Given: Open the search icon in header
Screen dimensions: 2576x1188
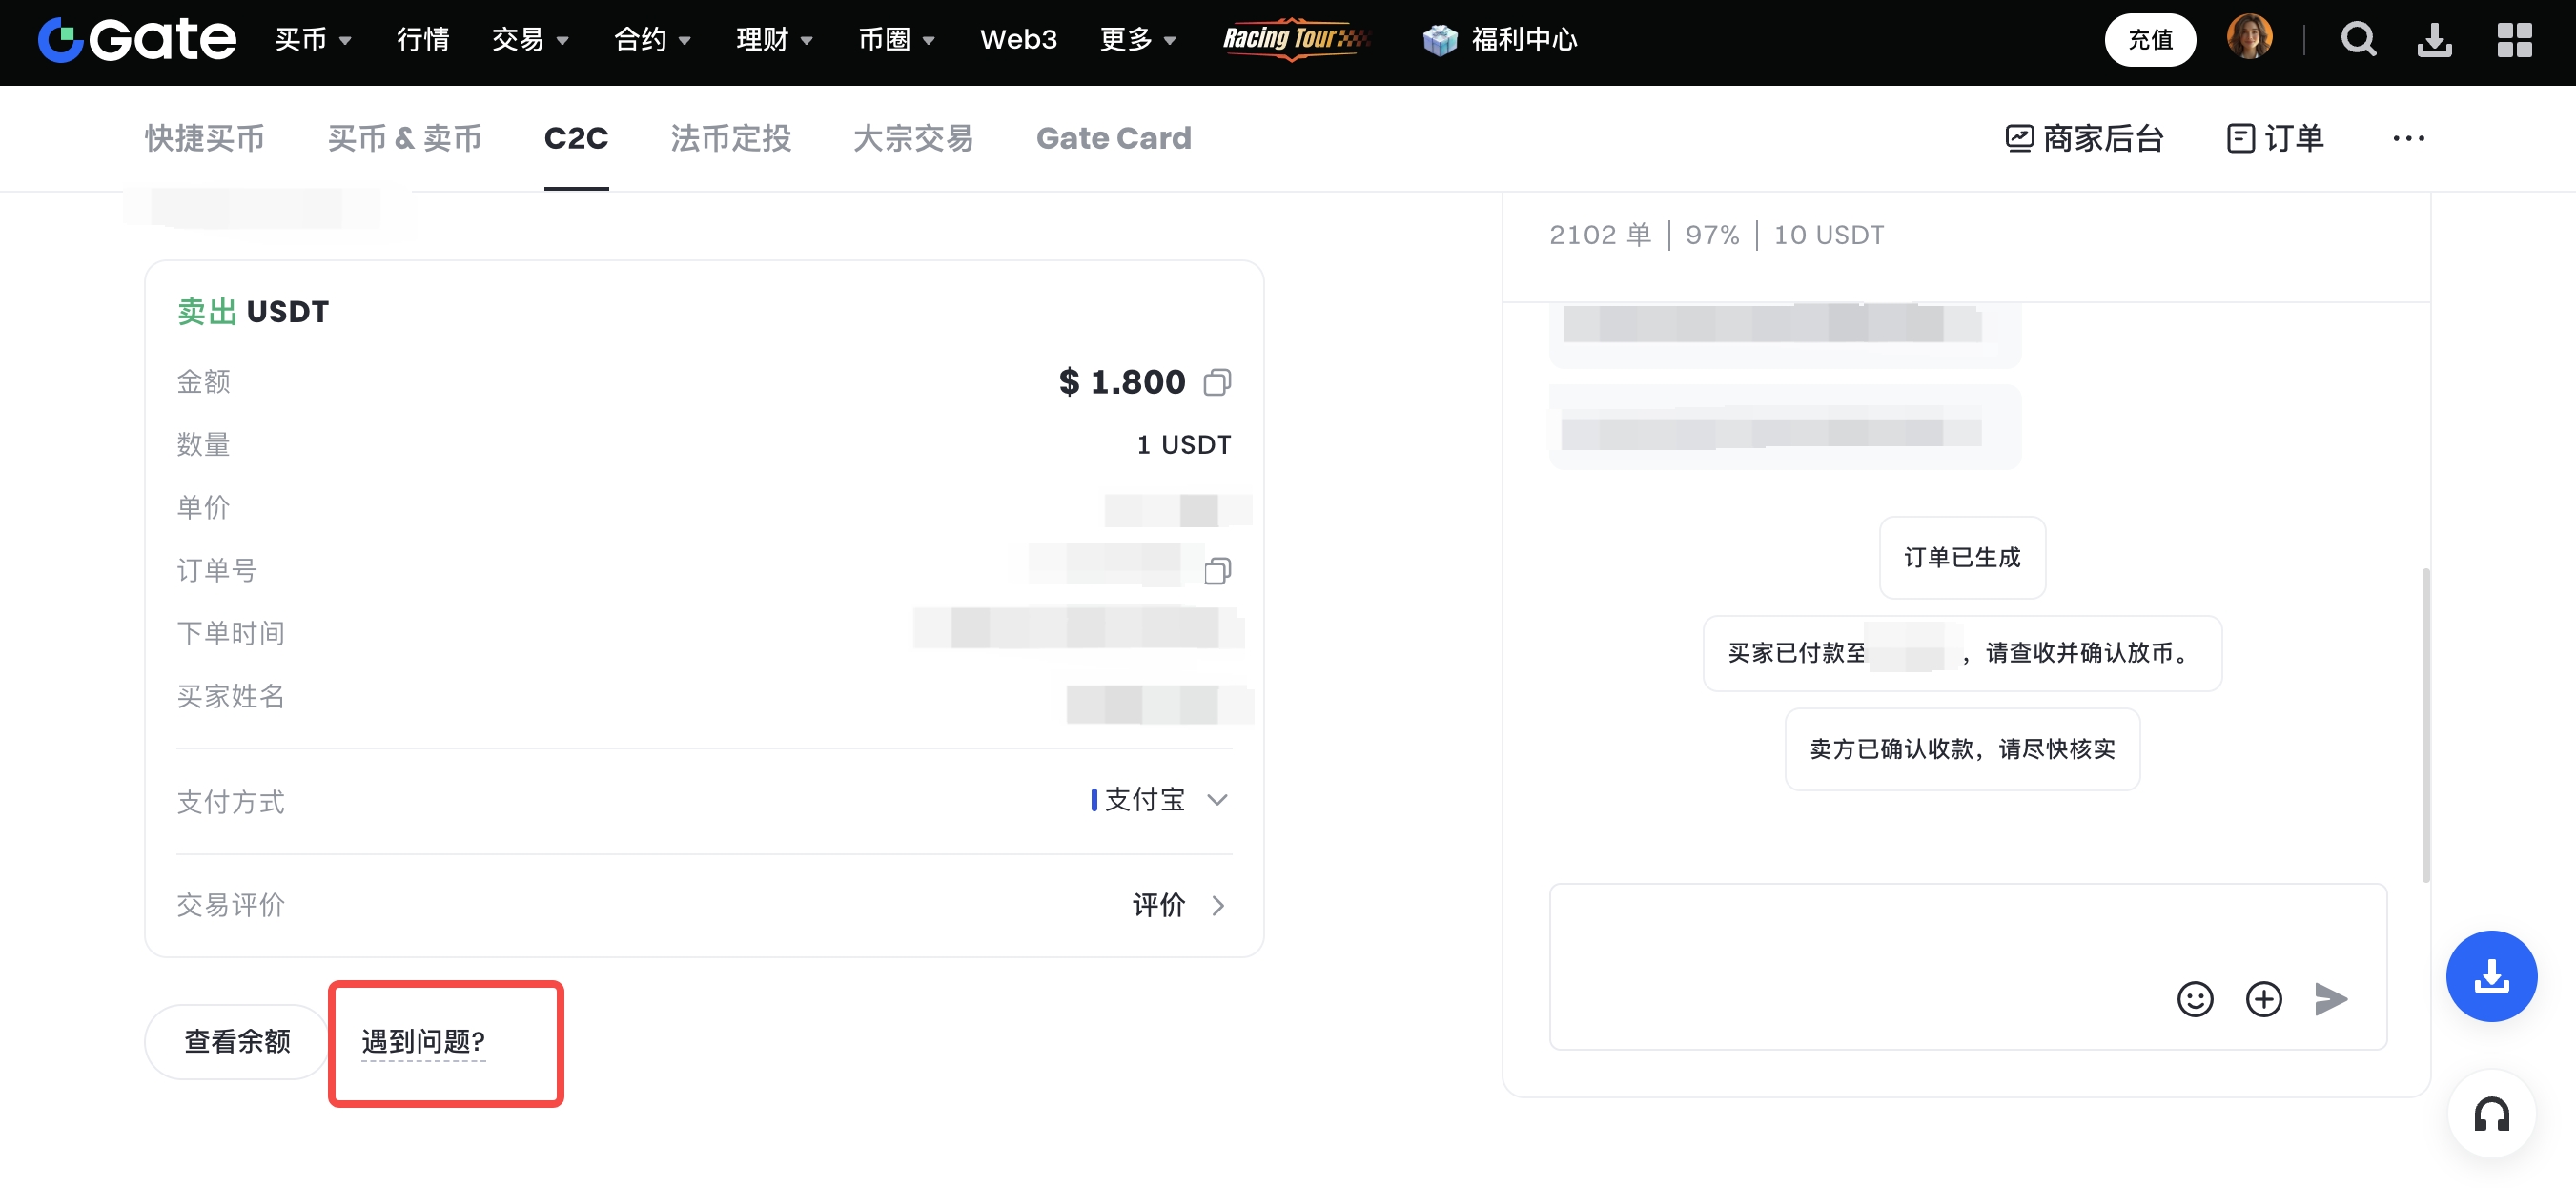Looking at the screenshot, I should point(2357,40).
